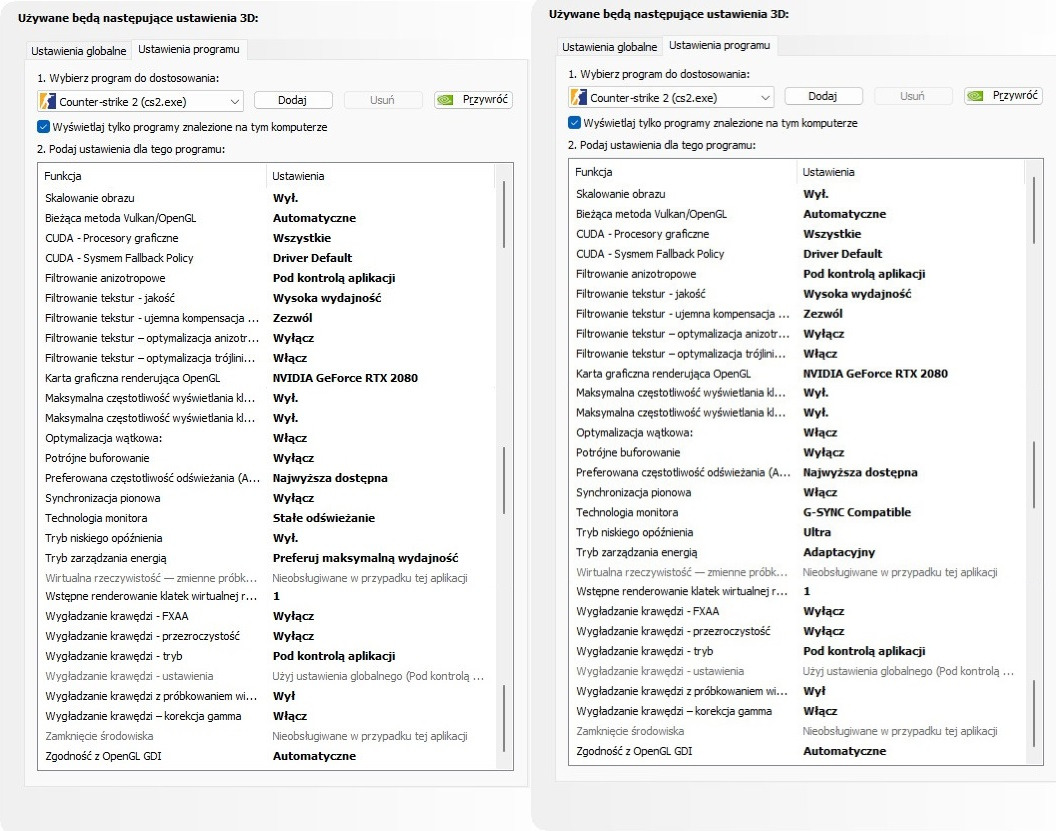Click Ustawienia column header in right panel
This screenshot has width=1056, height=831.
pos(911,172)
